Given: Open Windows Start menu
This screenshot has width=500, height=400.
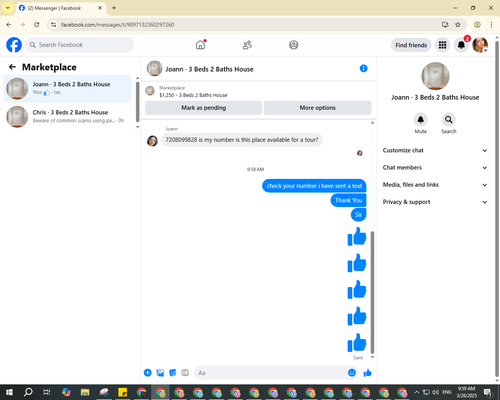Looking at the screenshot, I should (x=9, y=392).
